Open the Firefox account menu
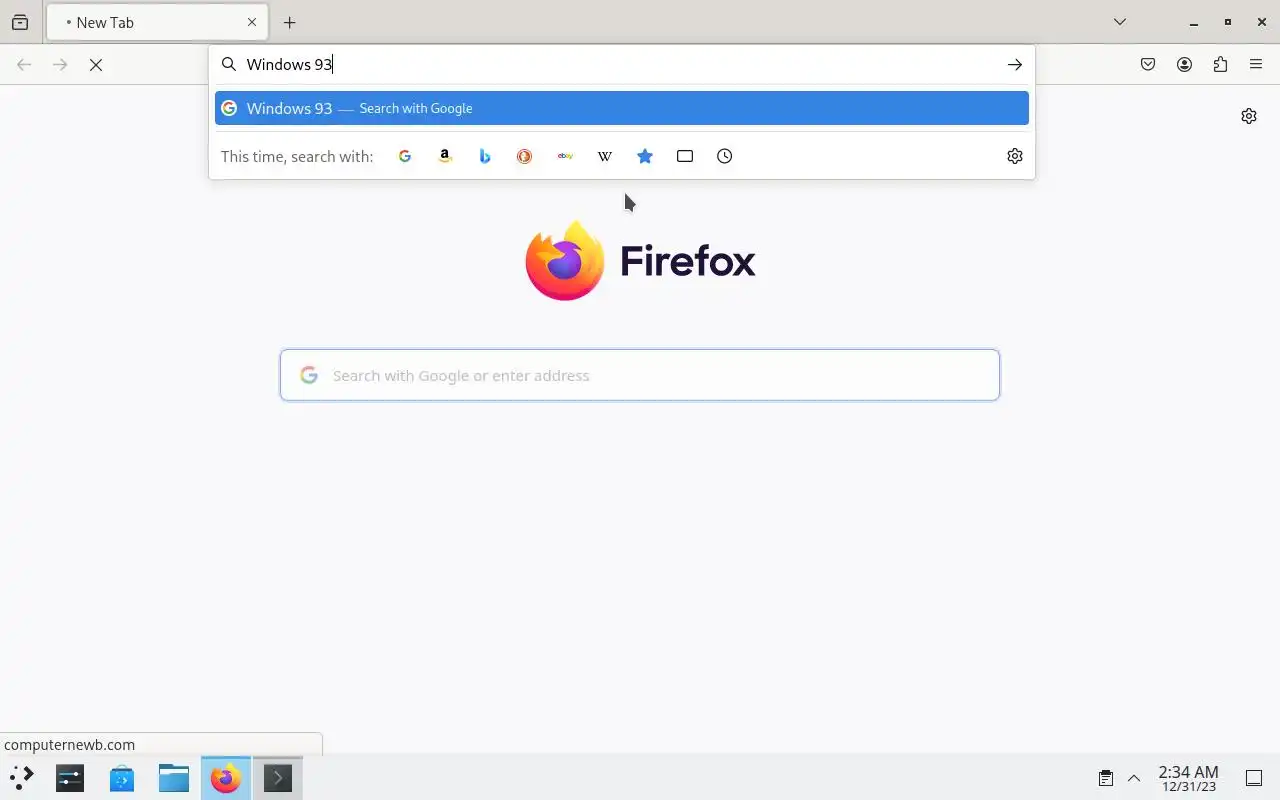The image size is (1280, 800). pyautogui.click(x=1184, y=65)
